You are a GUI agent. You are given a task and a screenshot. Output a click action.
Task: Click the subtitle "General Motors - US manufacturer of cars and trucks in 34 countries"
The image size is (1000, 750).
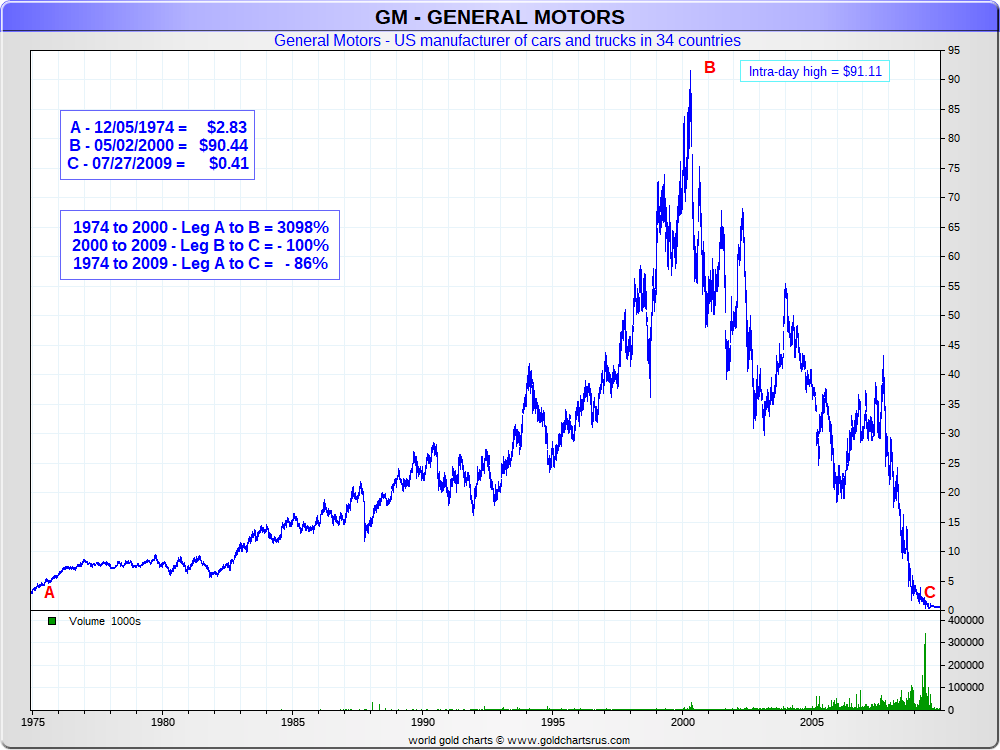click(x=507, y=40)
